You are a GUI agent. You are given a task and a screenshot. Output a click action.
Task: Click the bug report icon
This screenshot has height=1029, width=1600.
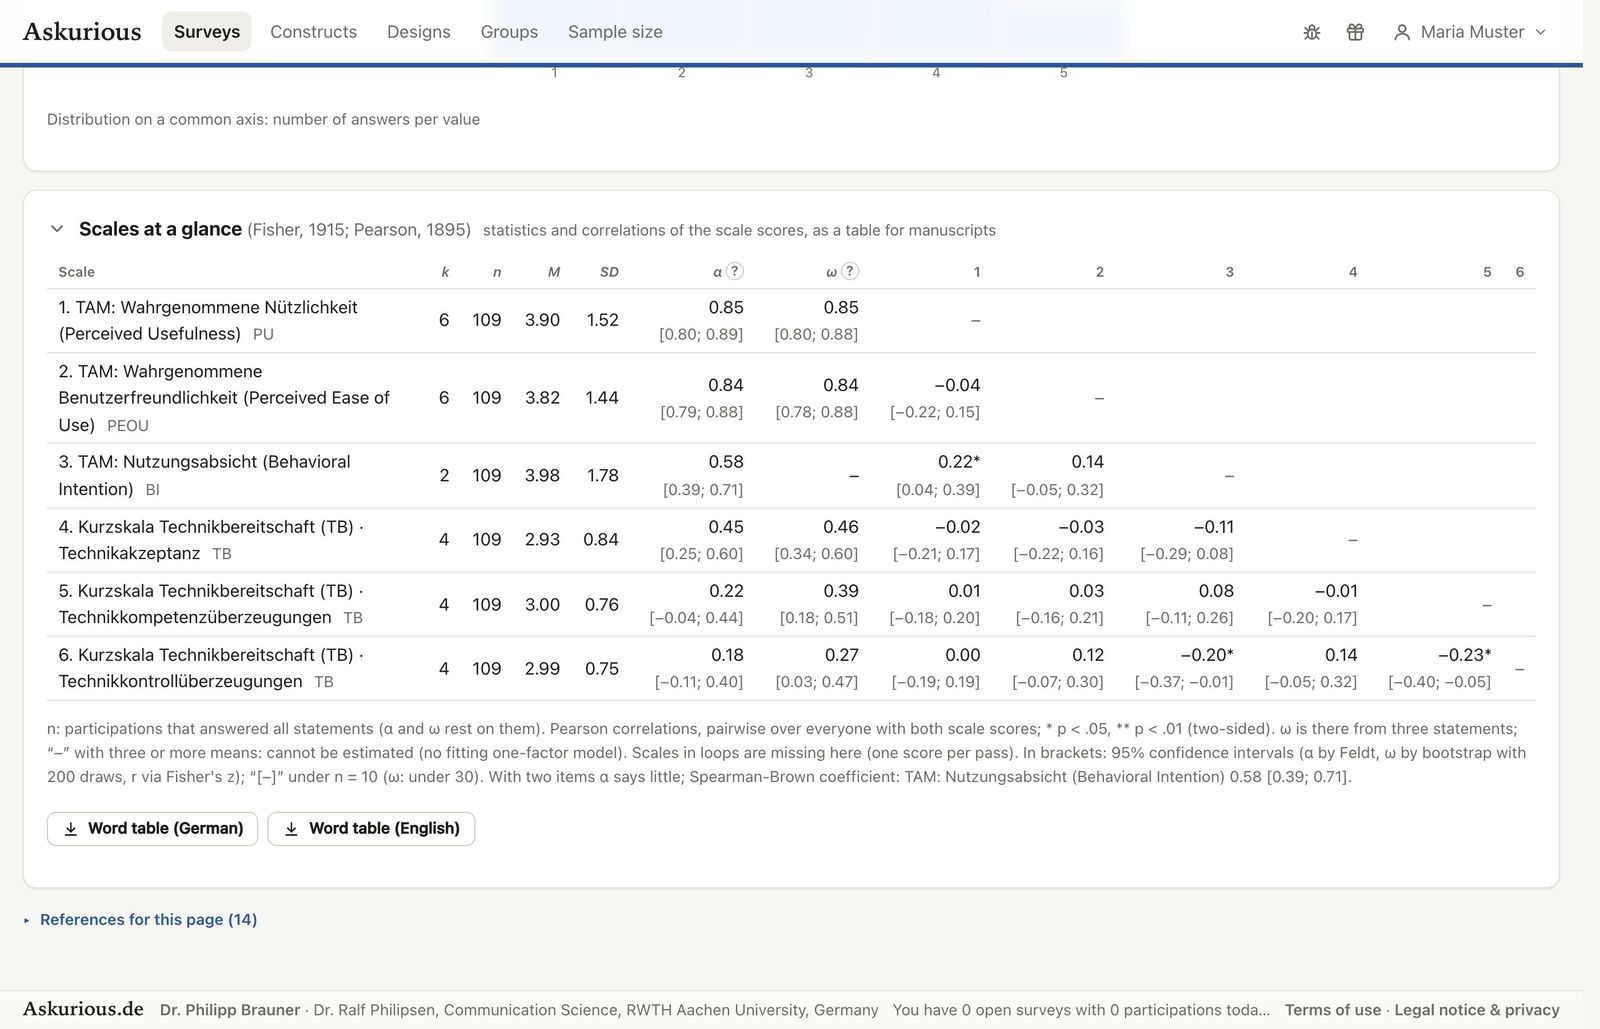pyautogui.click(x=1312, y=32)
